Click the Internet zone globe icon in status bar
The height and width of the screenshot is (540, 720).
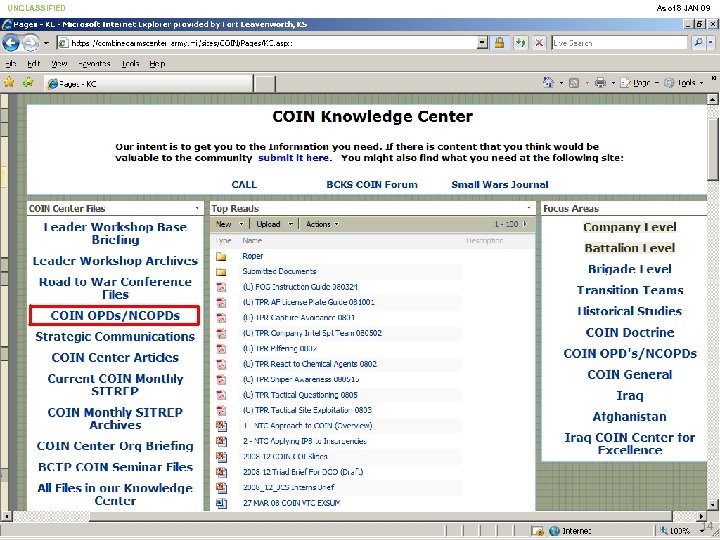coord(554,531)
